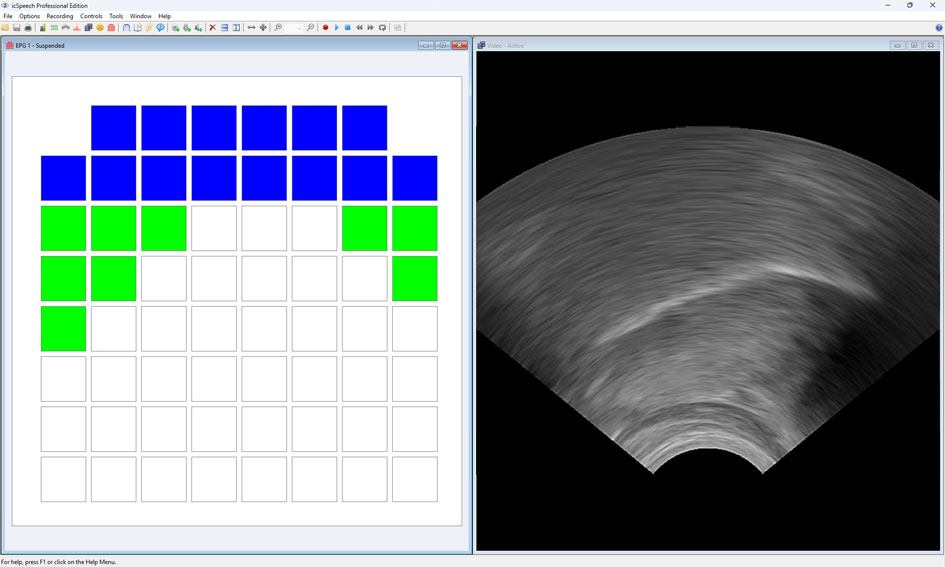Click the yellow face toolbar icon
This screenshot has width=945, height=567.
click(100, 28)
